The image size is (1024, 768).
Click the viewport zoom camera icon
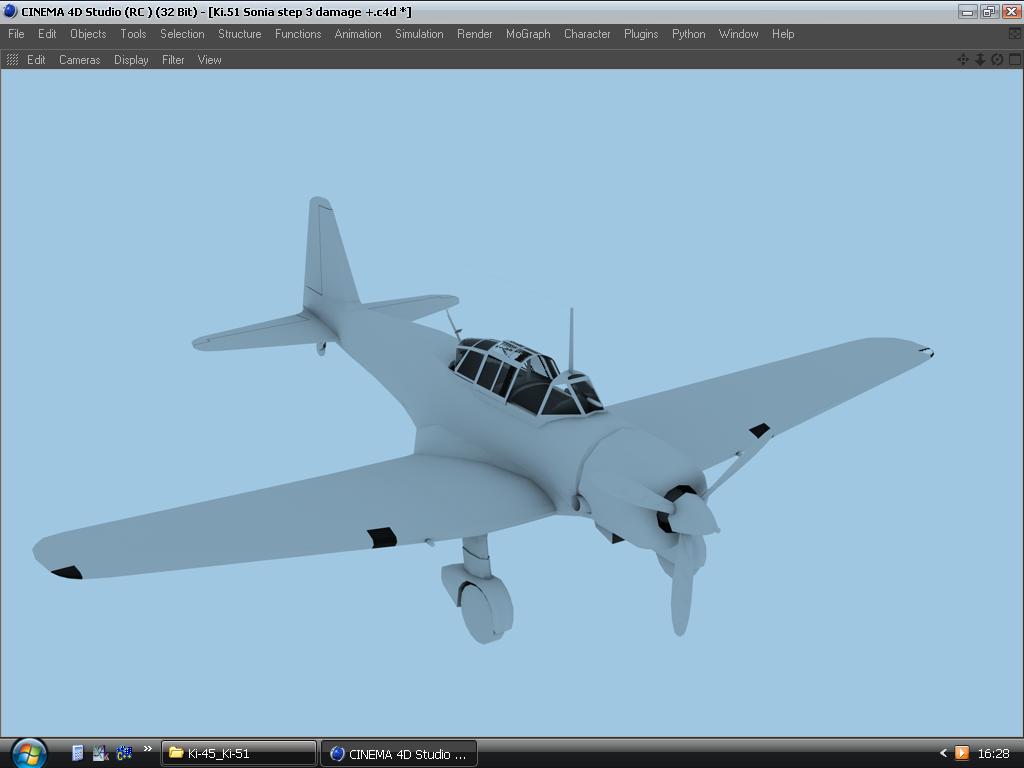click(980, 60)
